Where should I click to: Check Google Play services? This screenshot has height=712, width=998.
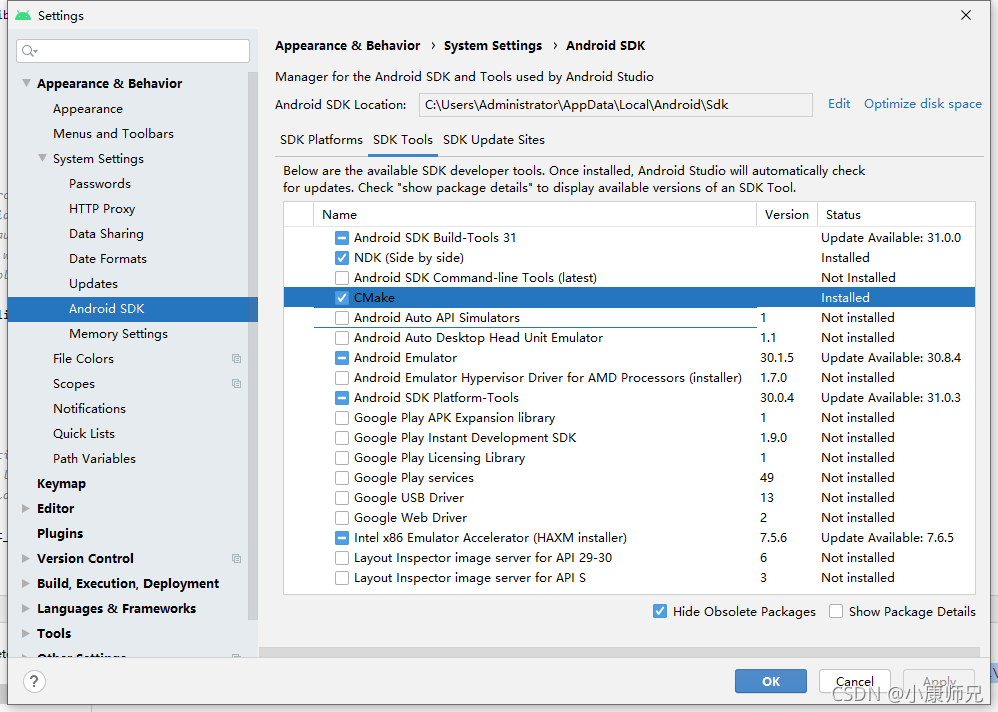pos(342,478)
